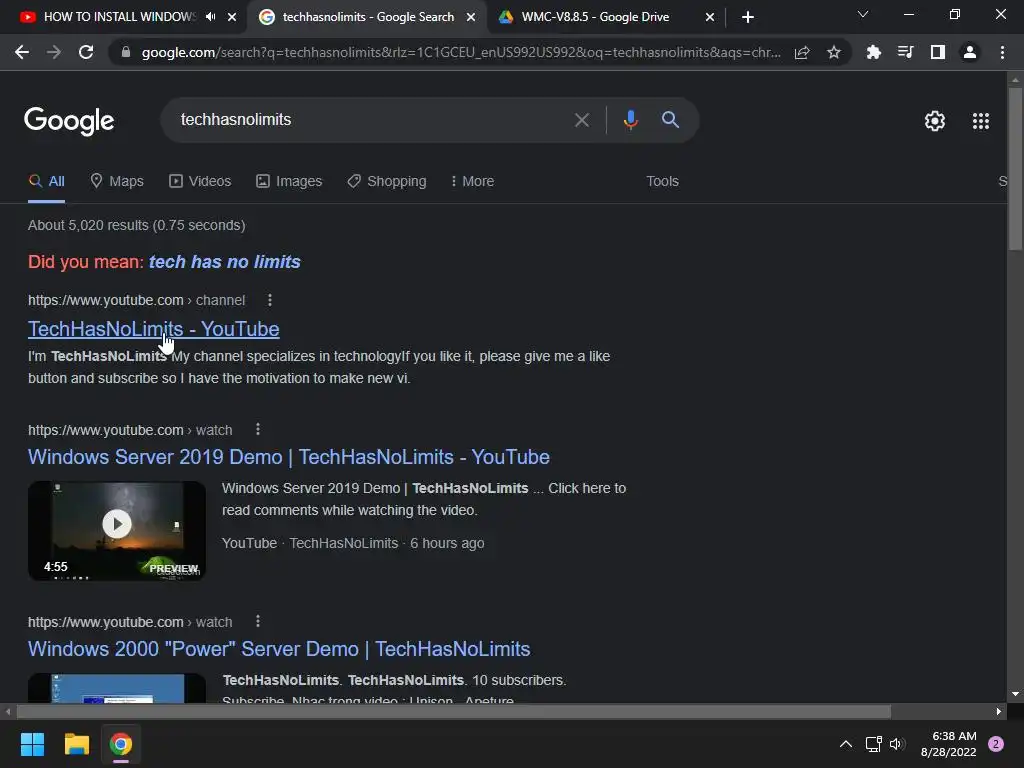
Task: Open the media control icon in toolbar
Action: (905, 52)
